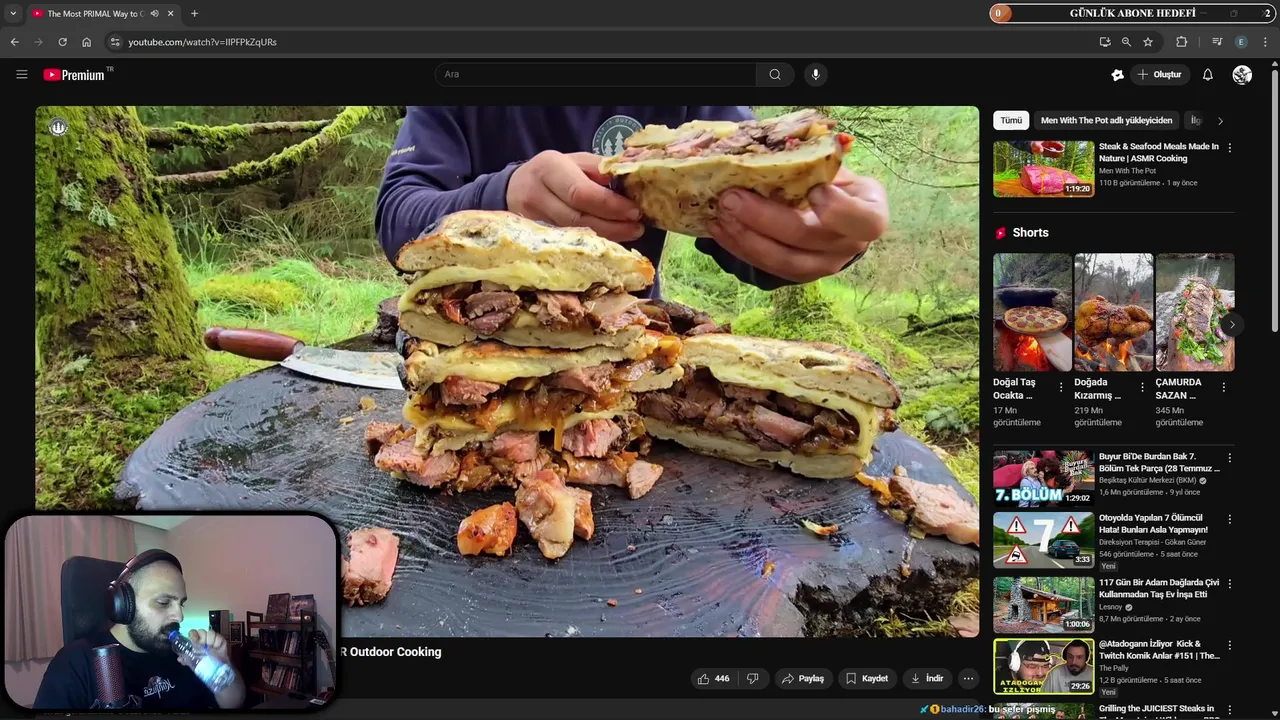Open browser profile E avatar
Image resolution: width=1280 pixels, height=720 pixels.
pos(1241,42)
